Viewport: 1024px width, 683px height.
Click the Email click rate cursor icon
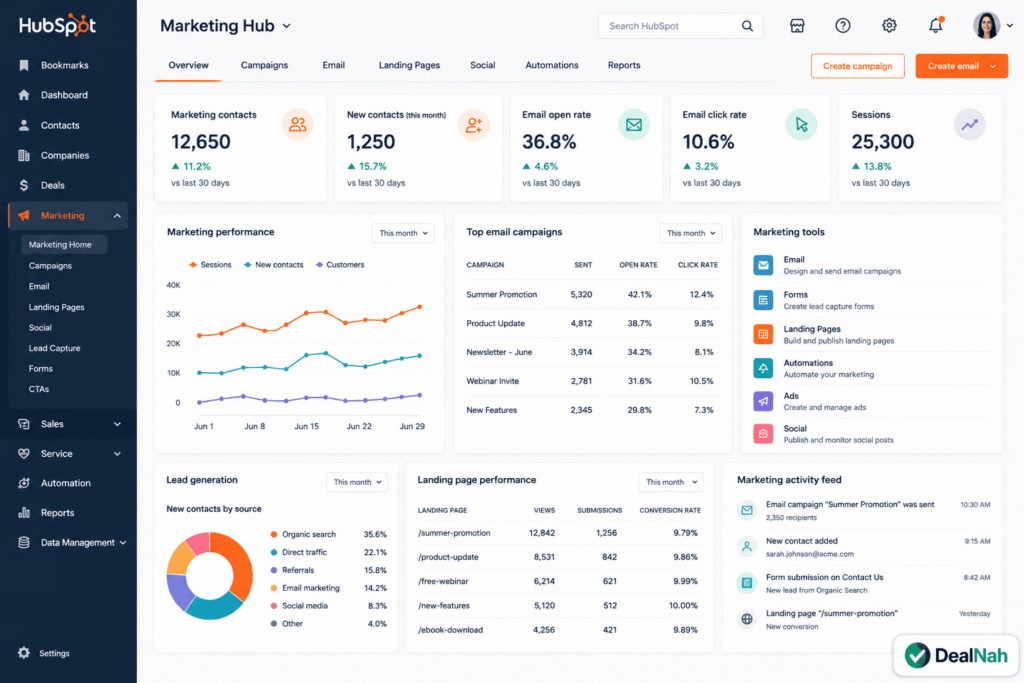click(x=801, y=125)
